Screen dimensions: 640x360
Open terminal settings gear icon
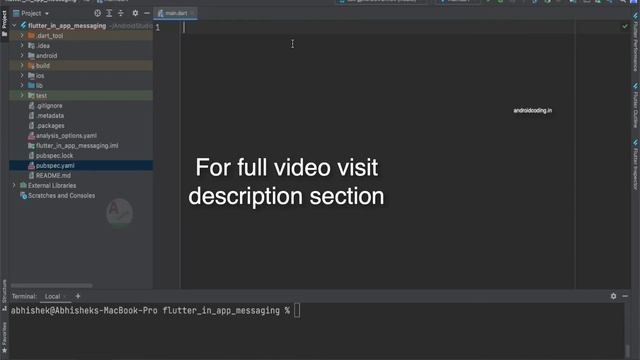[x=613, y=296]
